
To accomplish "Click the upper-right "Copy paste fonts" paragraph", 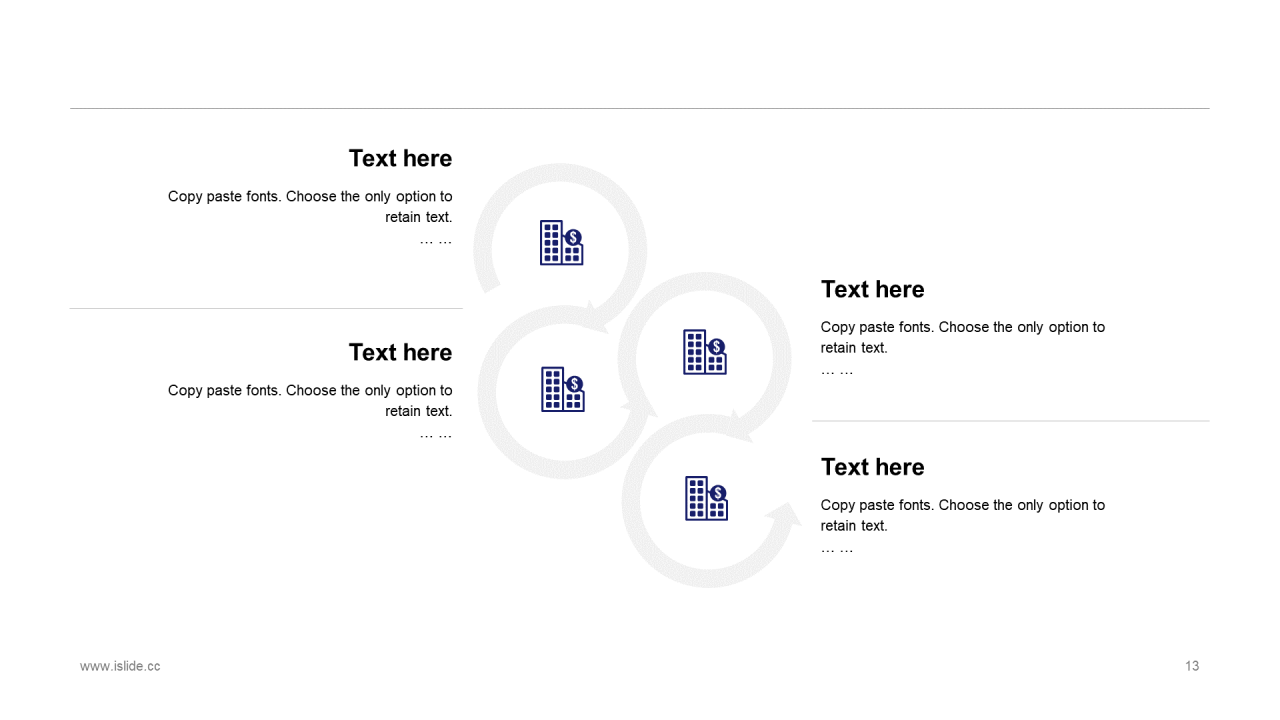I will 962,338.
